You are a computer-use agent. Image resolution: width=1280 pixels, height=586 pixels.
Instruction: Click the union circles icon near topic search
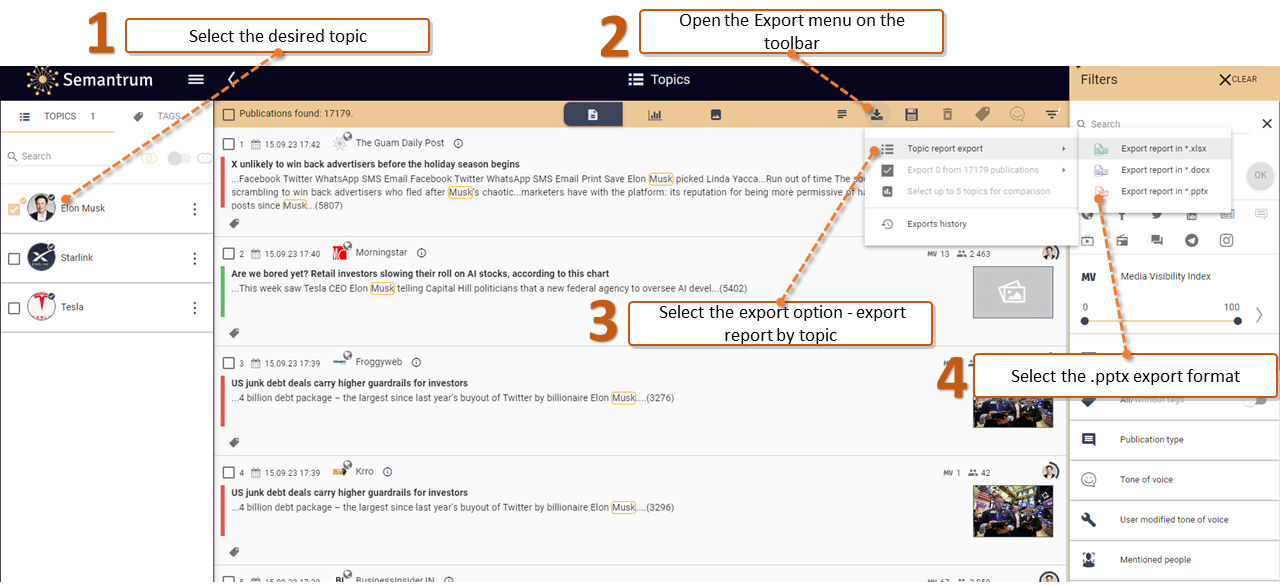click(151, 157)
